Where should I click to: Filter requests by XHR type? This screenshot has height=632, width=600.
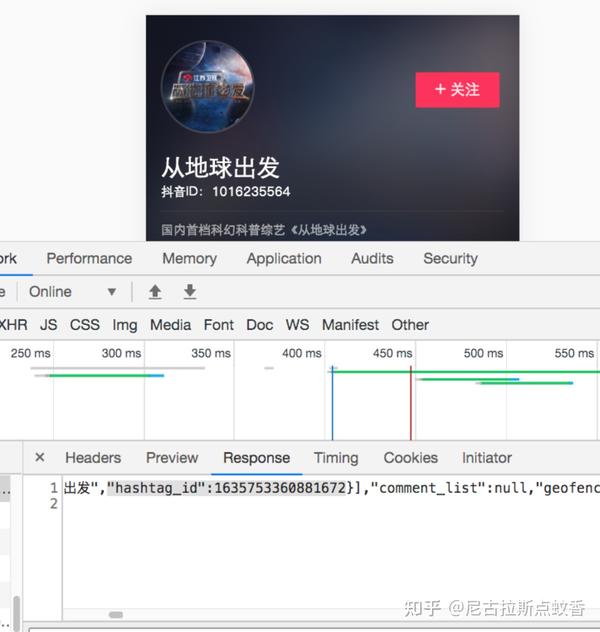tap(13, 324)
